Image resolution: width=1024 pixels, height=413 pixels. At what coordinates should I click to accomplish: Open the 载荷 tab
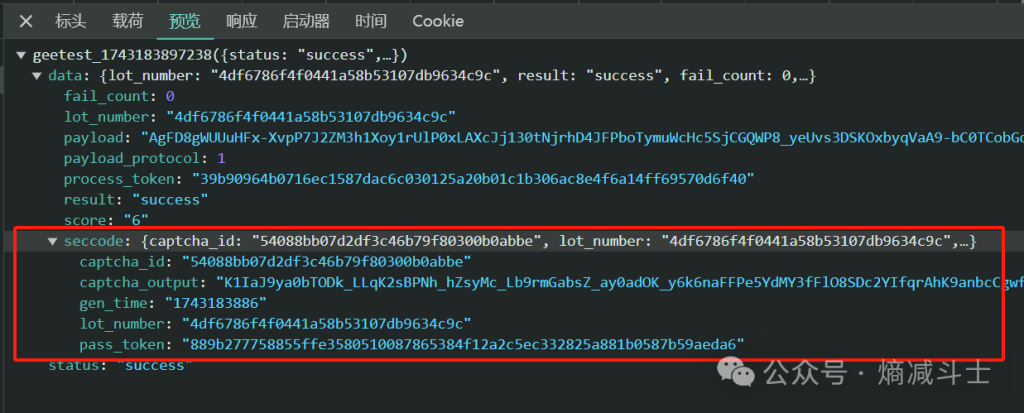[x=127, y=21]
